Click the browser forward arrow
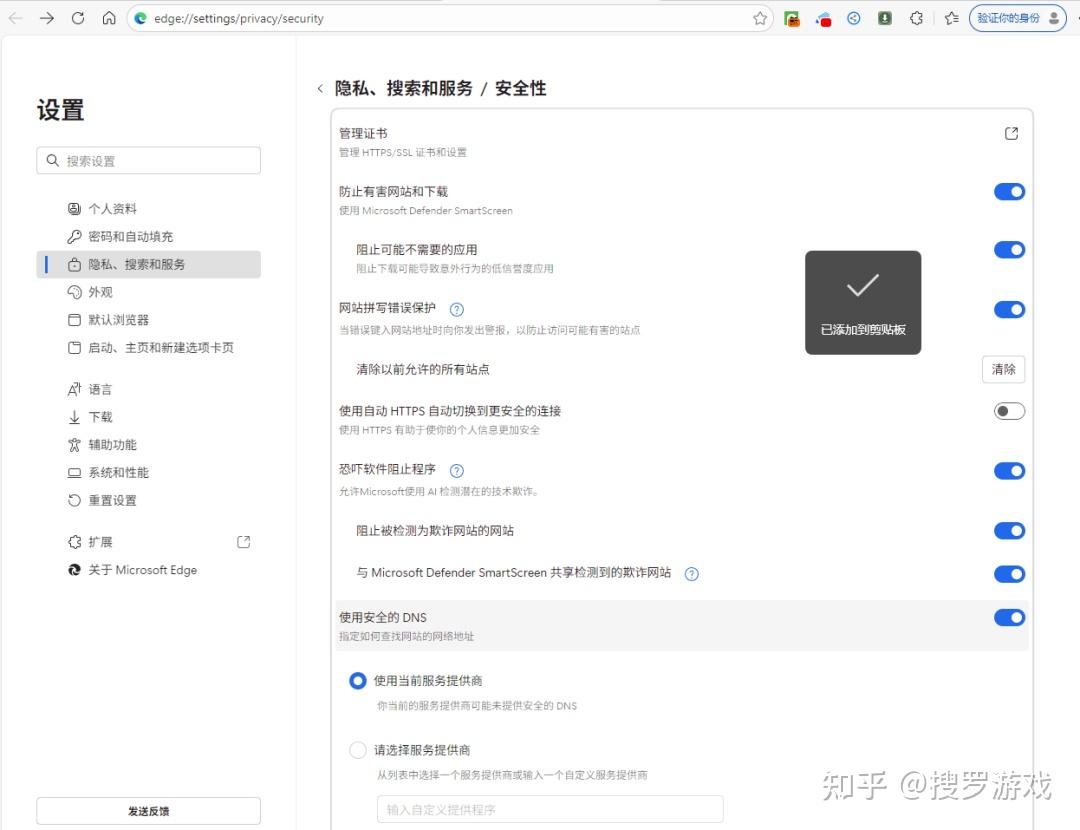Image resolution: width=1080 pixels, height=830 pixels. pyautogui.click(x=47, y=19)
